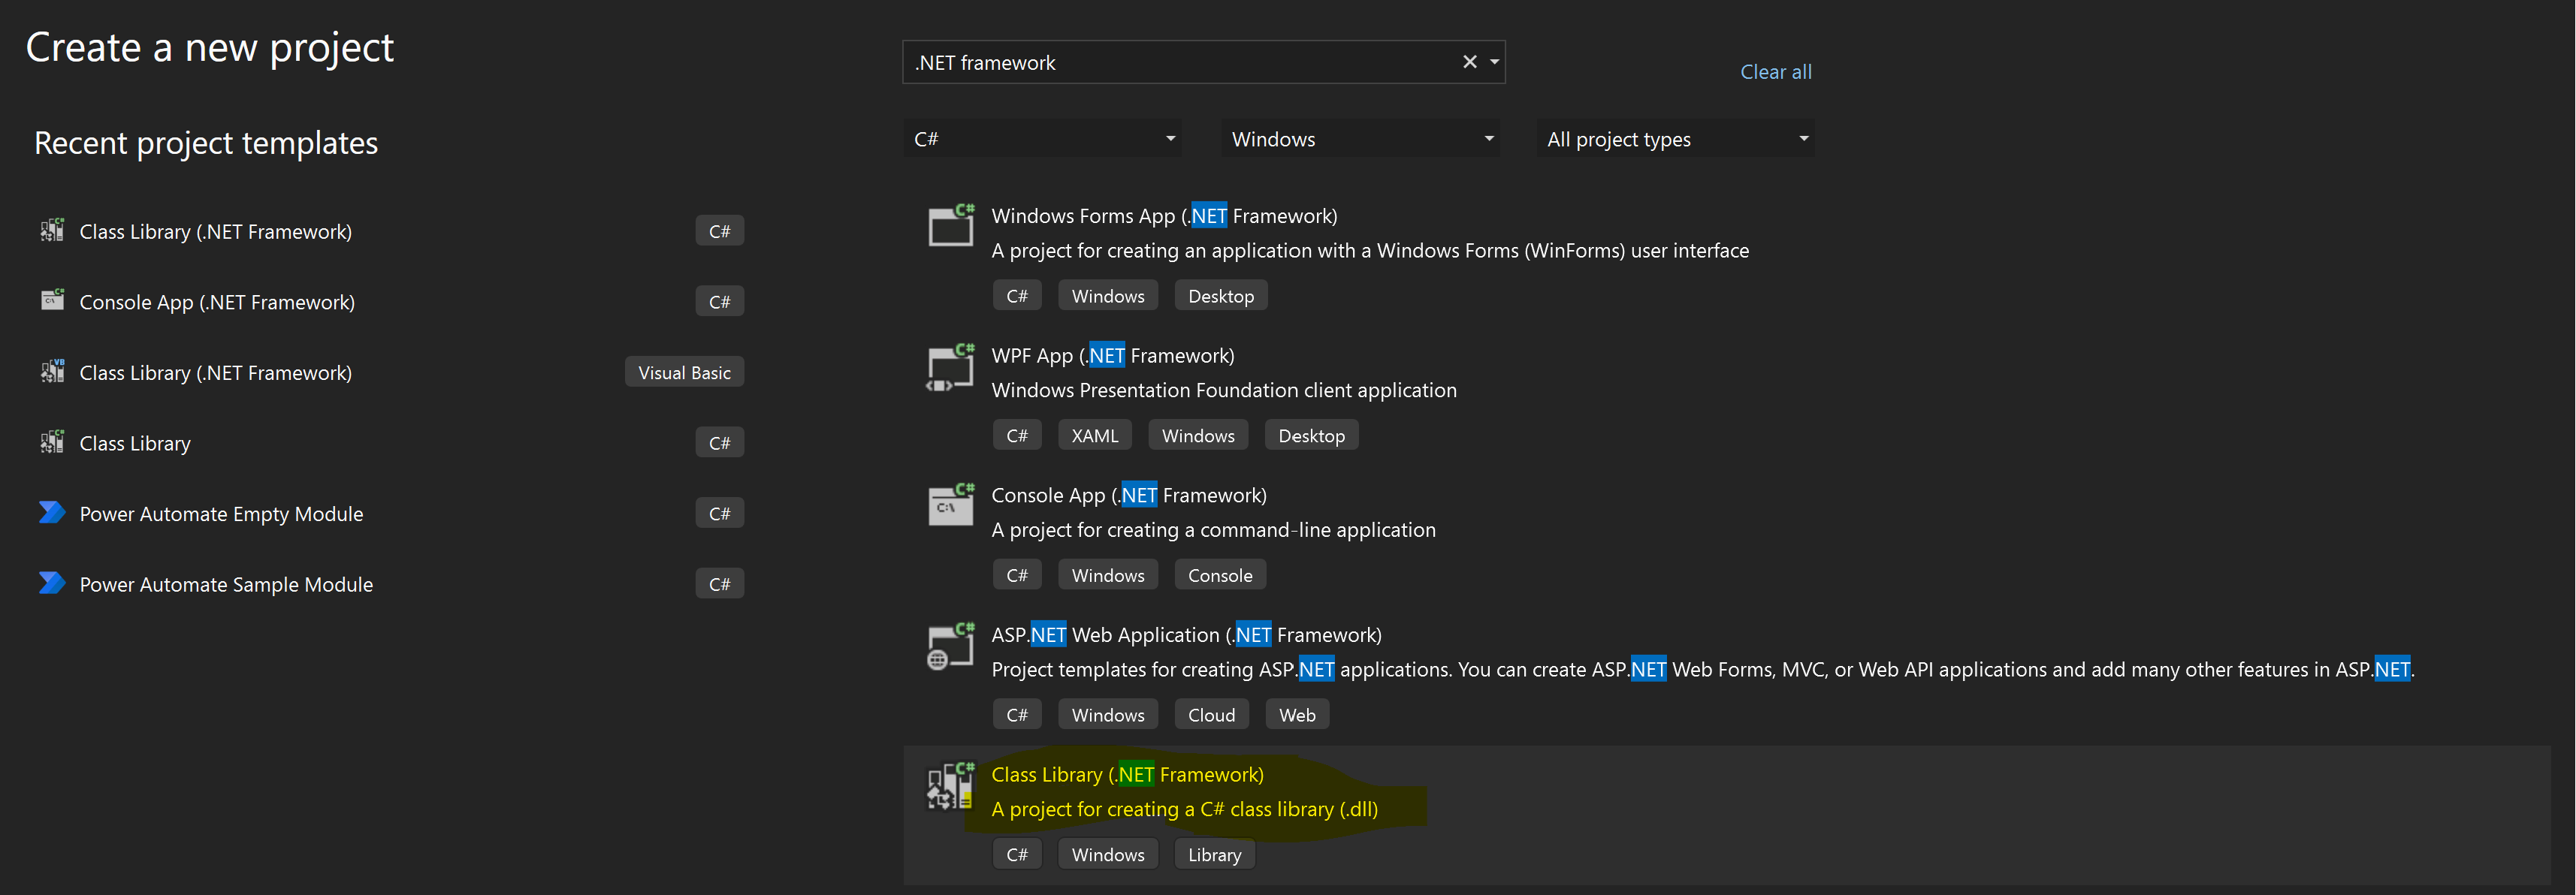This screenshot has width=2576, height=895.
Task: Open the C# language filter dropdown
Action: point(1042,139)
